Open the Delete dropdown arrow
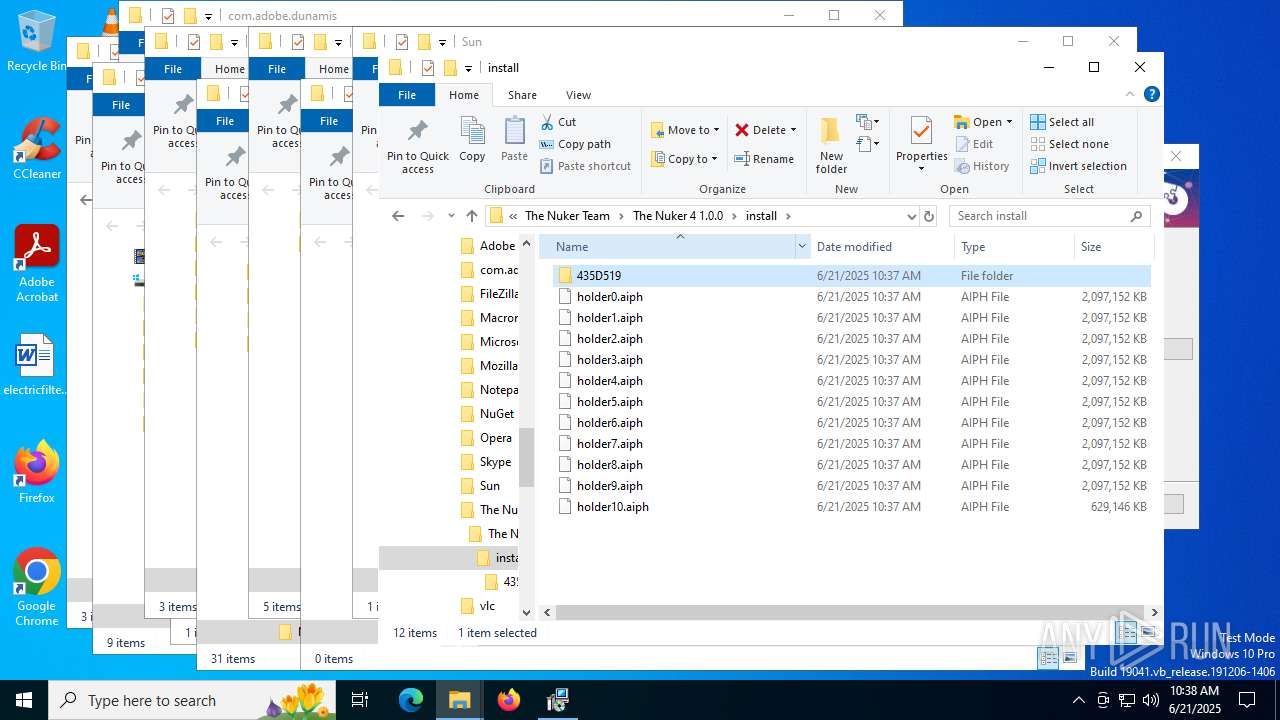Viewport: 1280px width, 720px height. pos(793,130)
